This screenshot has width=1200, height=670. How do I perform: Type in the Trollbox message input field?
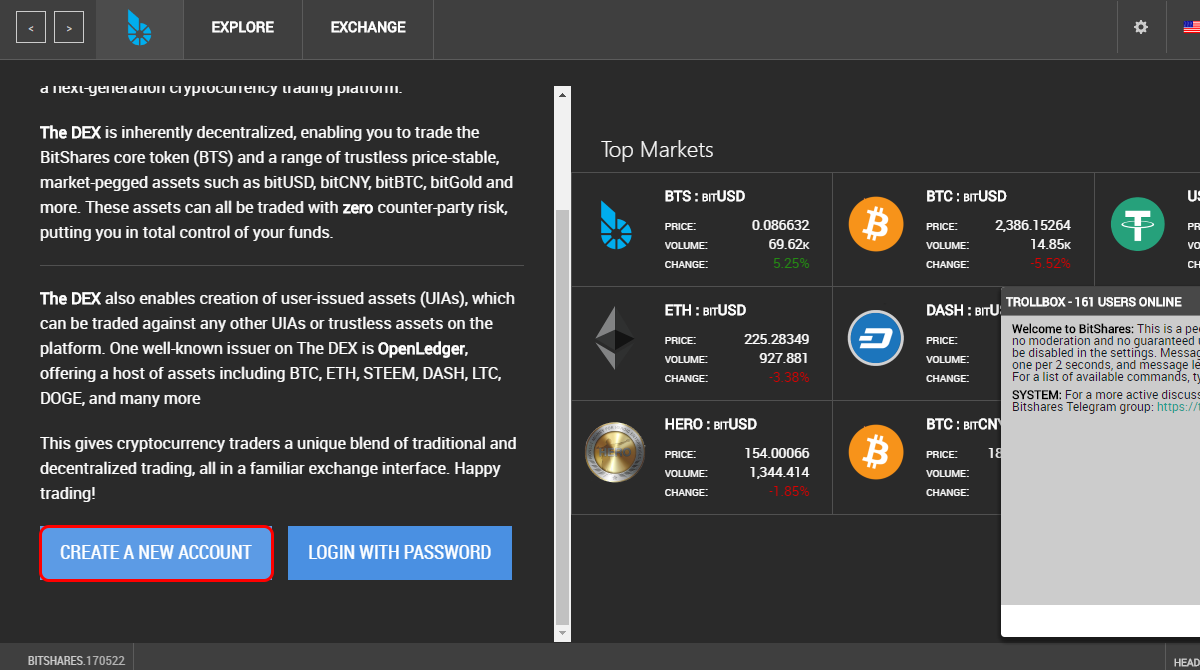click(x=1100, y=621)
